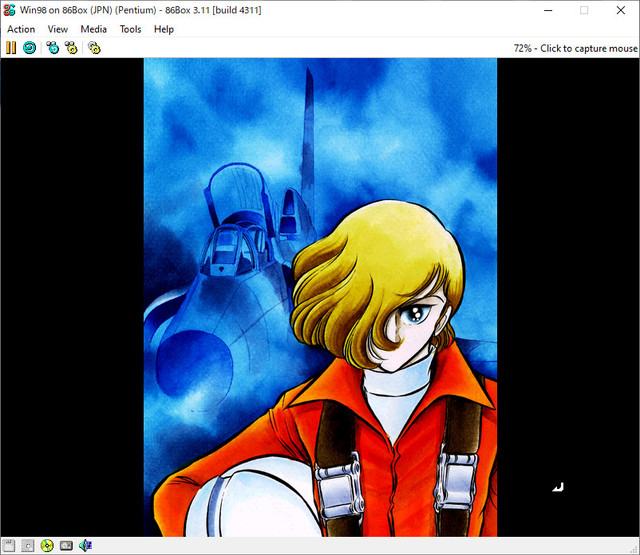Pause the emulated machine
This screenshot has height=555, width=640.
click(x=11, y=48)
